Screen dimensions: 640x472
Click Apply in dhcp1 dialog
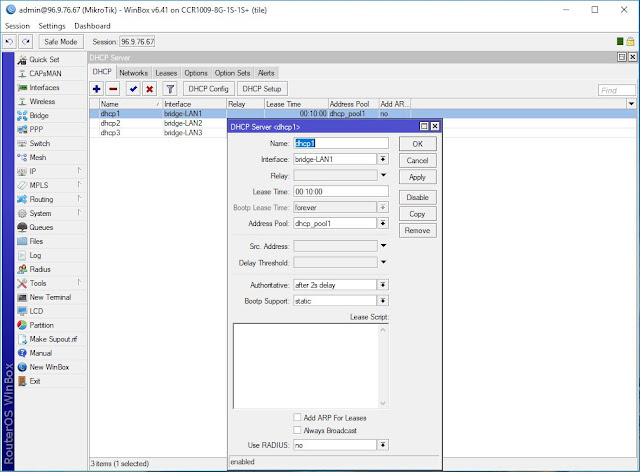[418, 177]
